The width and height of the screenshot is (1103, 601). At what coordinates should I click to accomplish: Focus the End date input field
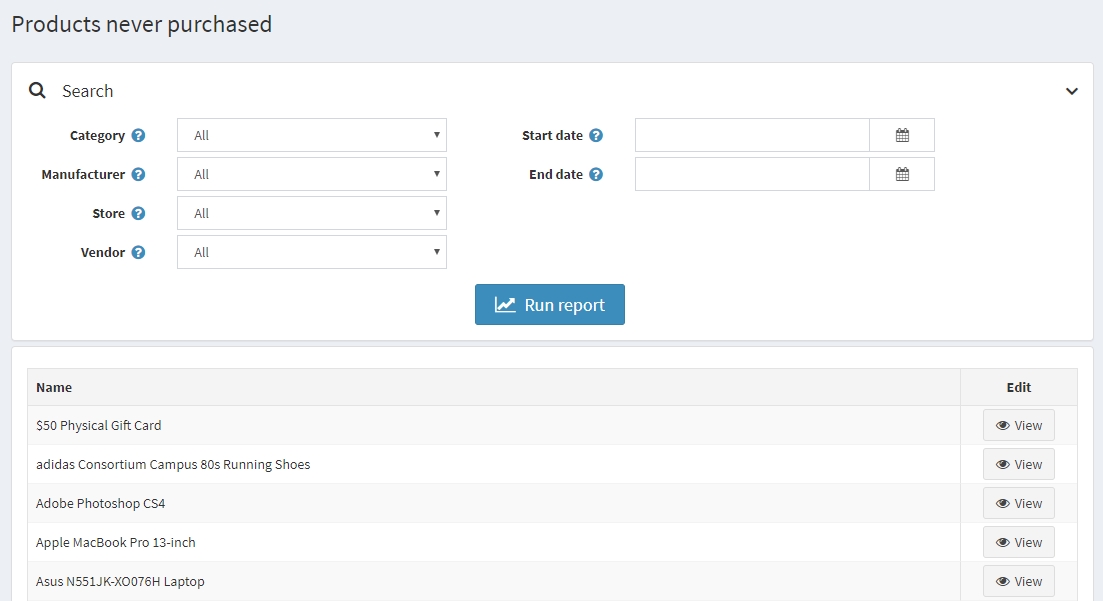click(752, 174)
